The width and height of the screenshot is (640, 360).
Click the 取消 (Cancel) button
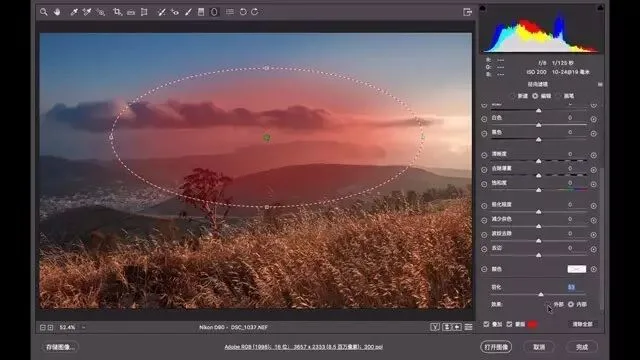pos(539,347)
